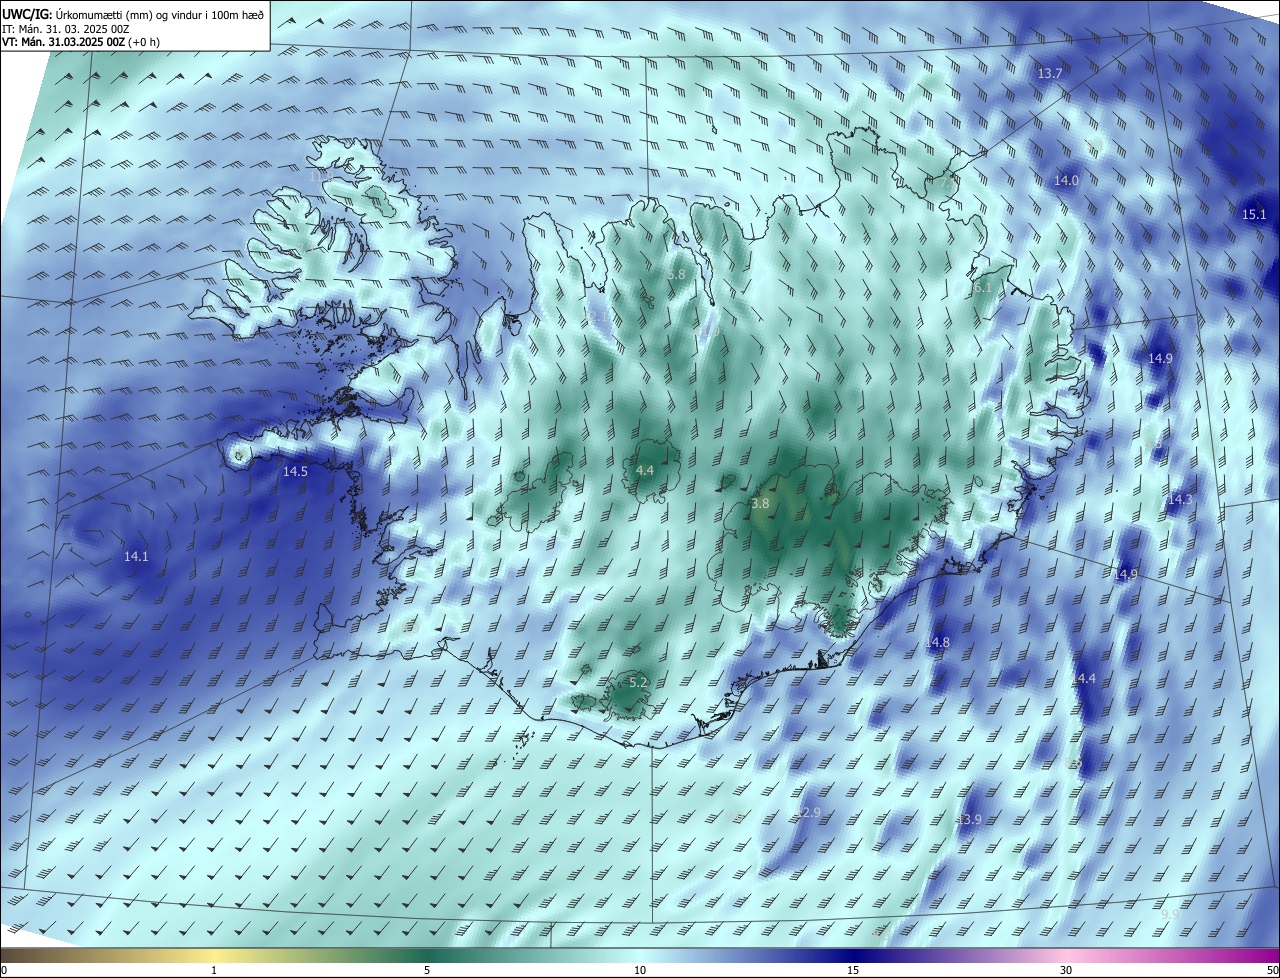The image size is (1280, 978).
Task: Click the 4.4 value on the glacier
Action: tap(645, 470)
